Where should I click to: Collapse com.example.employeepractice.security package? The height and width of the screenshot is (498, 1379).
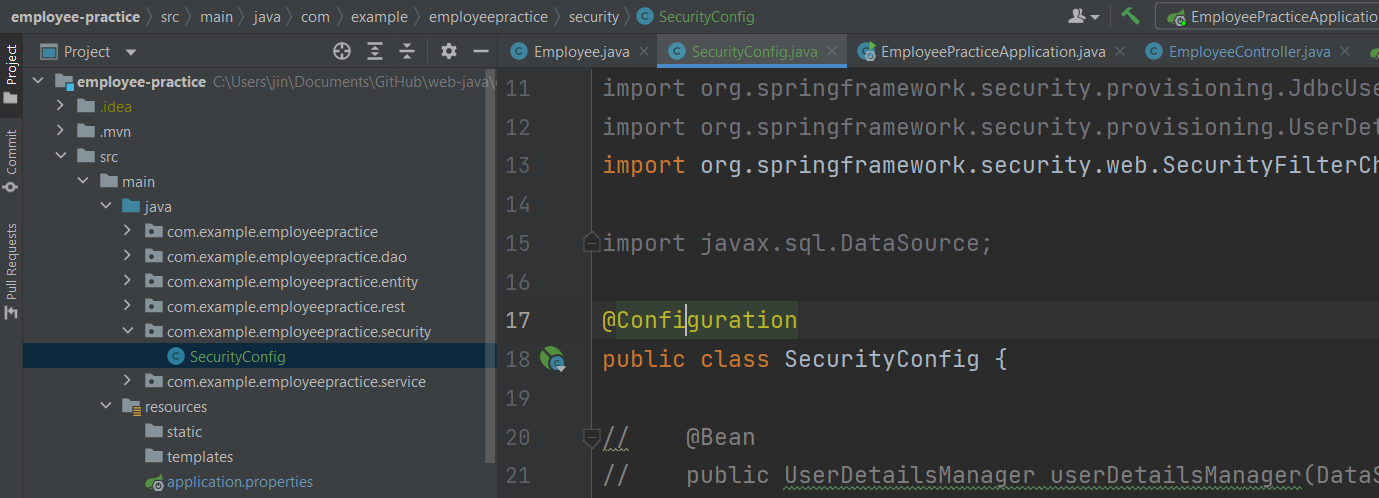point(127,332)
